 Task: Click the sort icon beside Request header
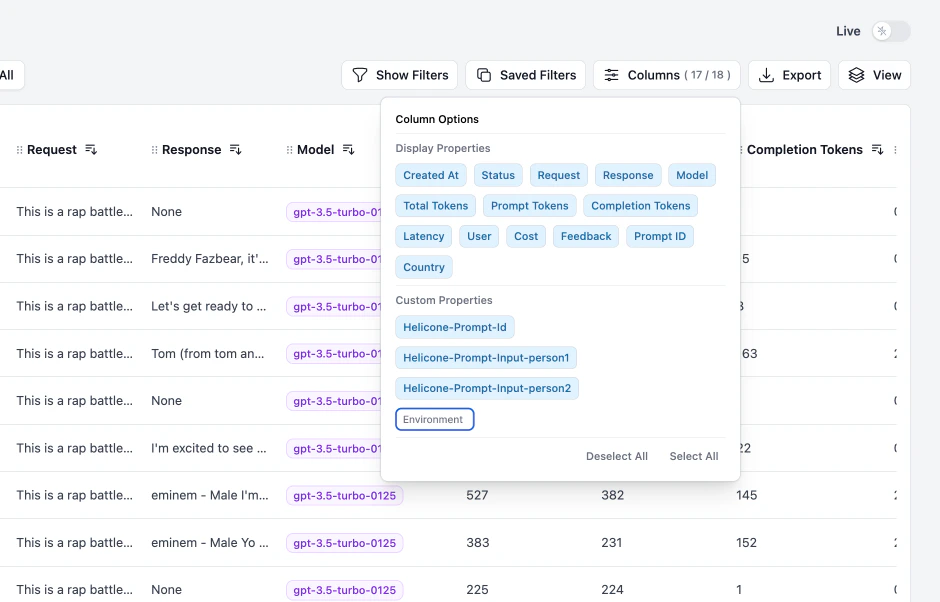pos(90,149)
